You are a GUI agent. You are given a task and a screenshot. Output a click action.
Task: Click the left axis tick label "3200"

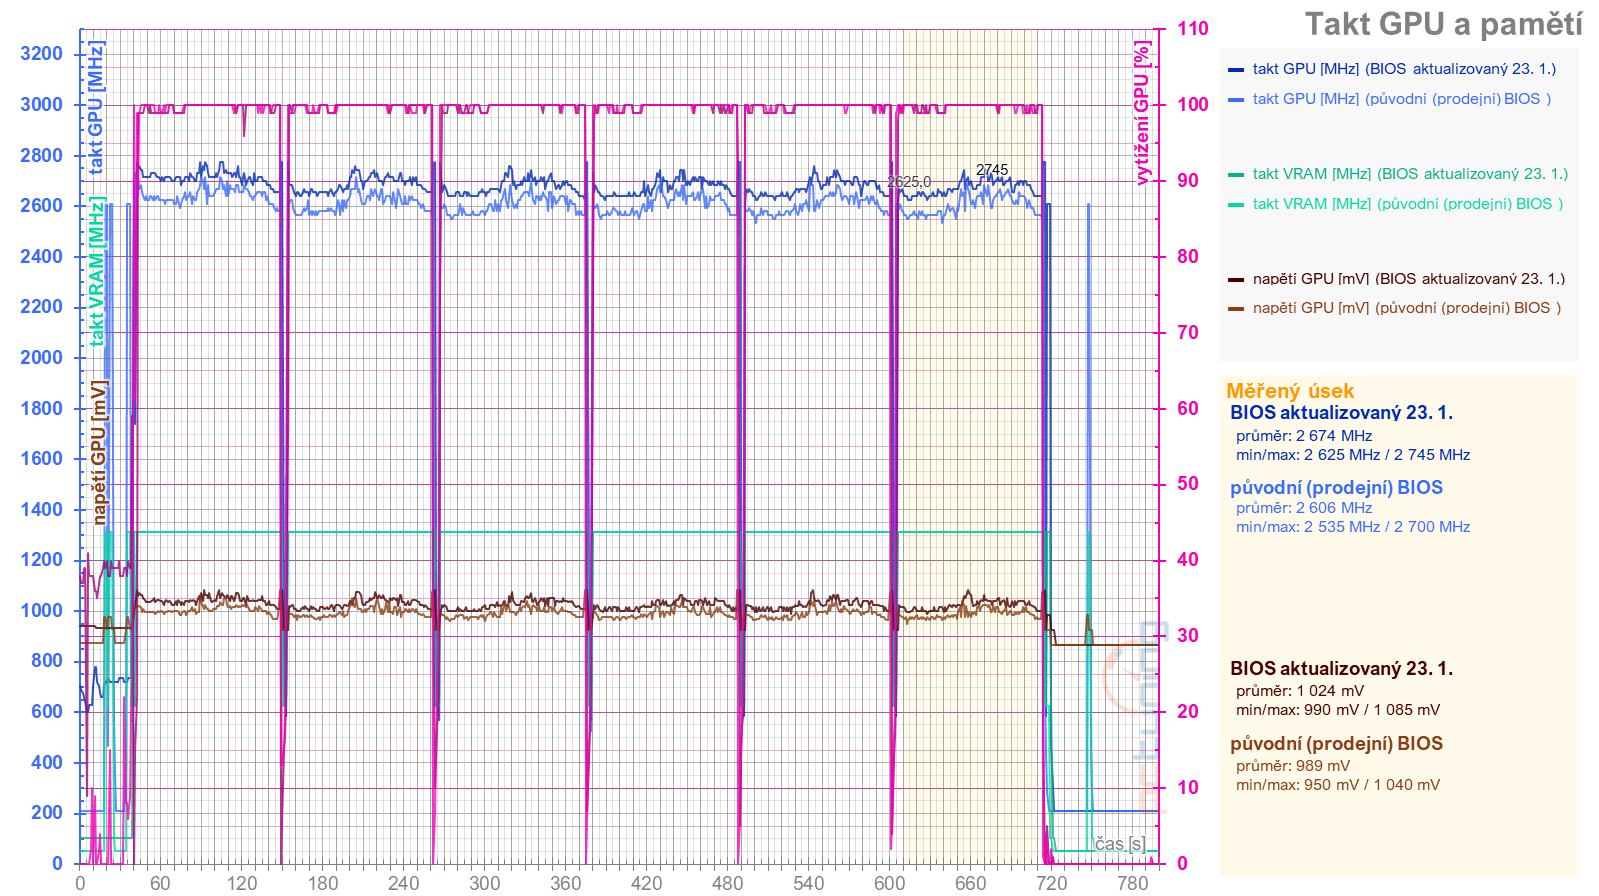[x=42, y=54]
